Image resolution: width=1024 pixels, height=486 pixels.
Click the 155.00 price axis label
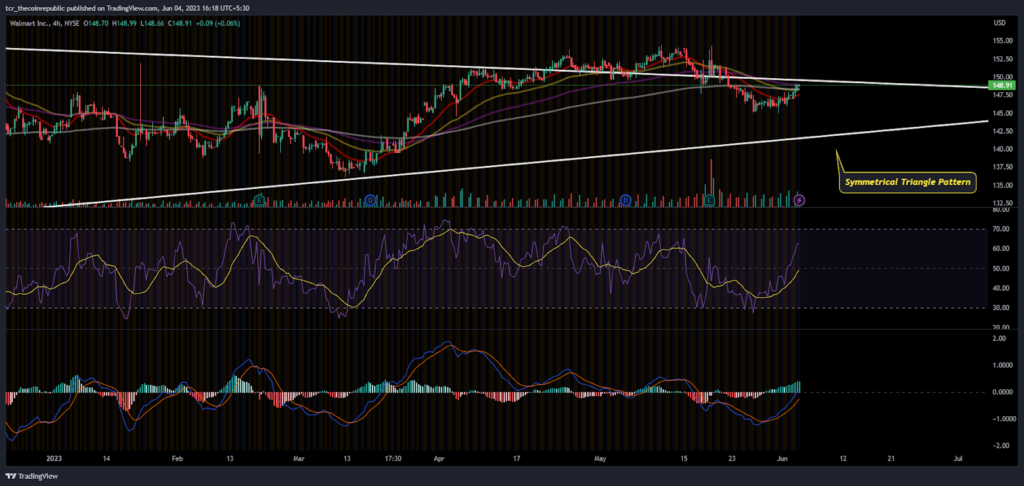(1001, 41)
